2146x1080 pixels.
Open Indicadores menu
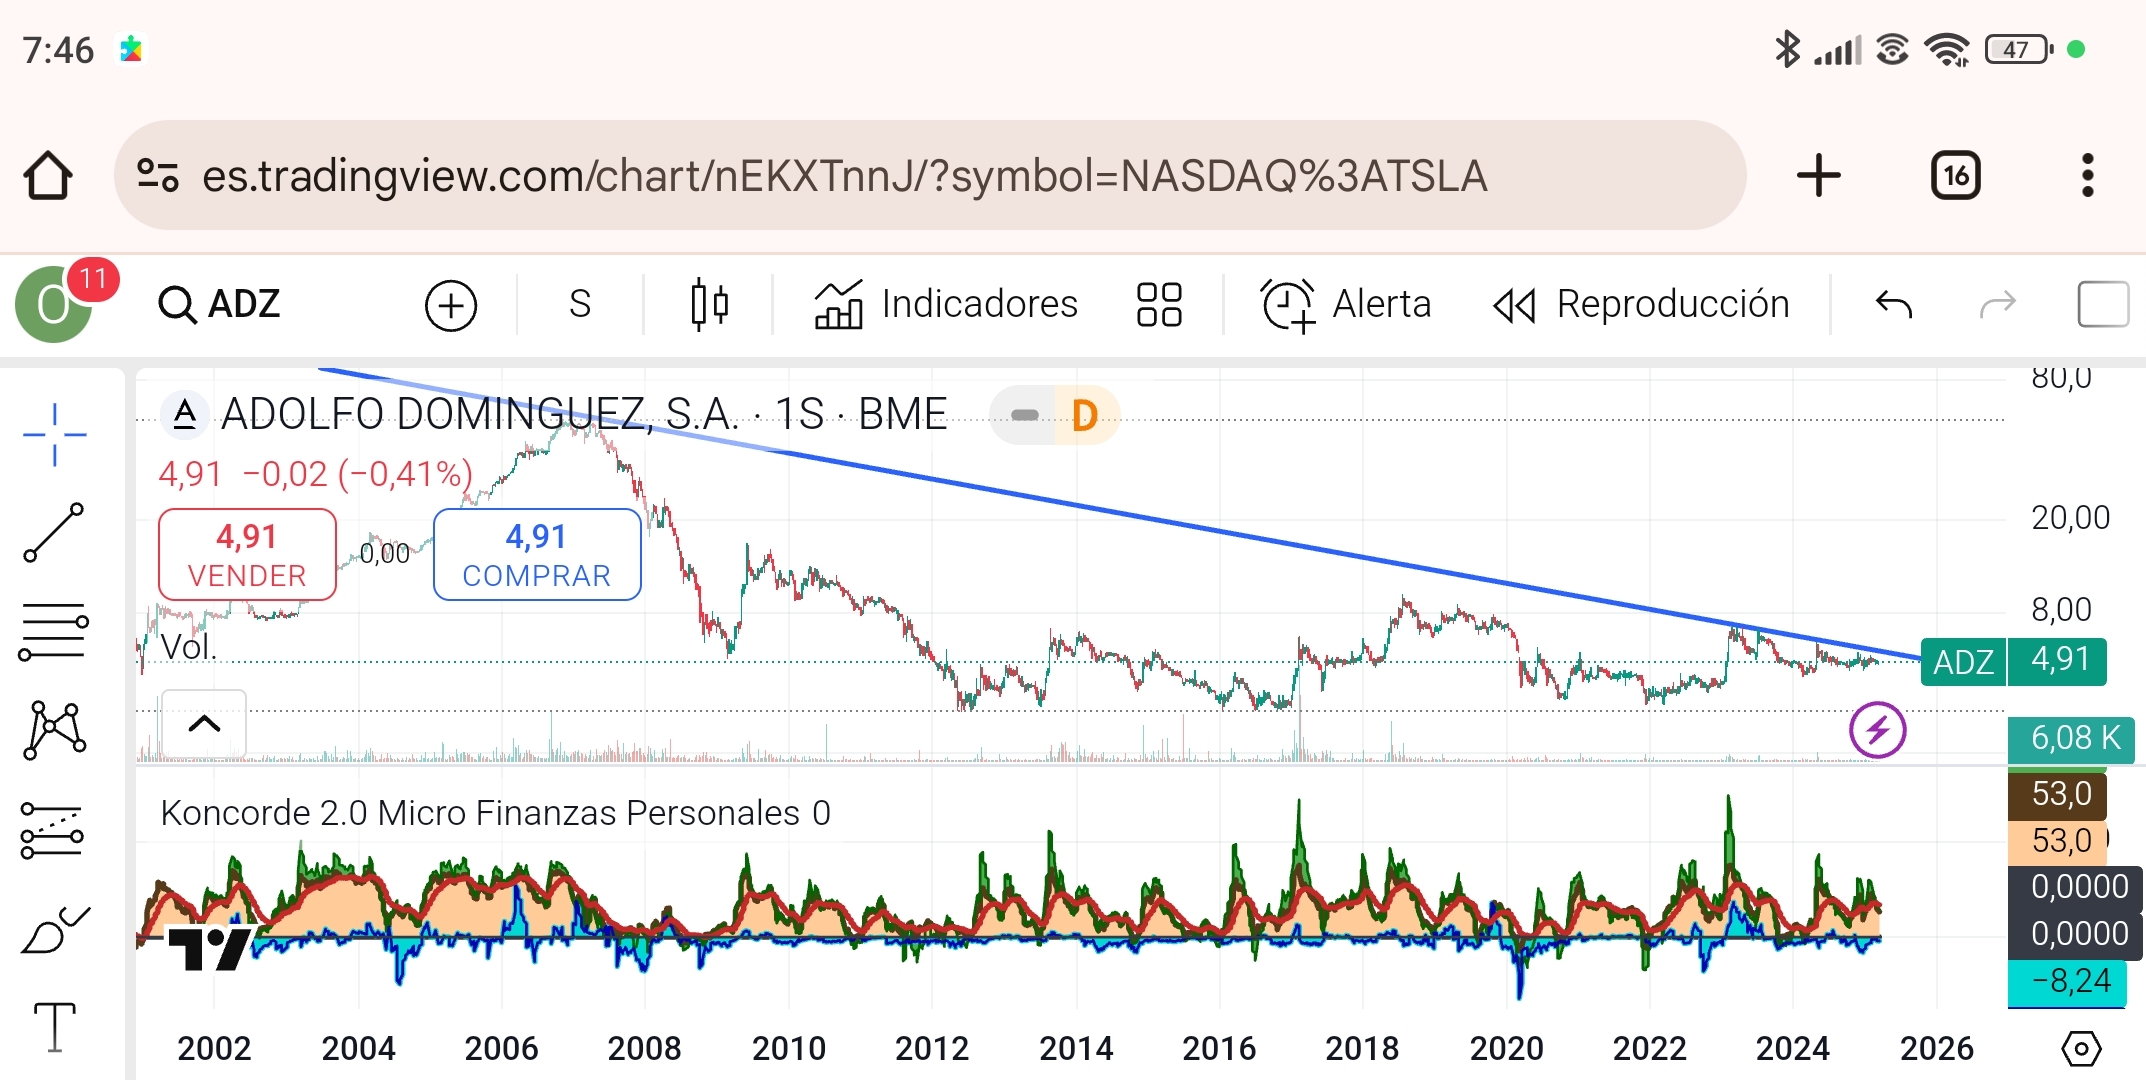click(945, 304)
